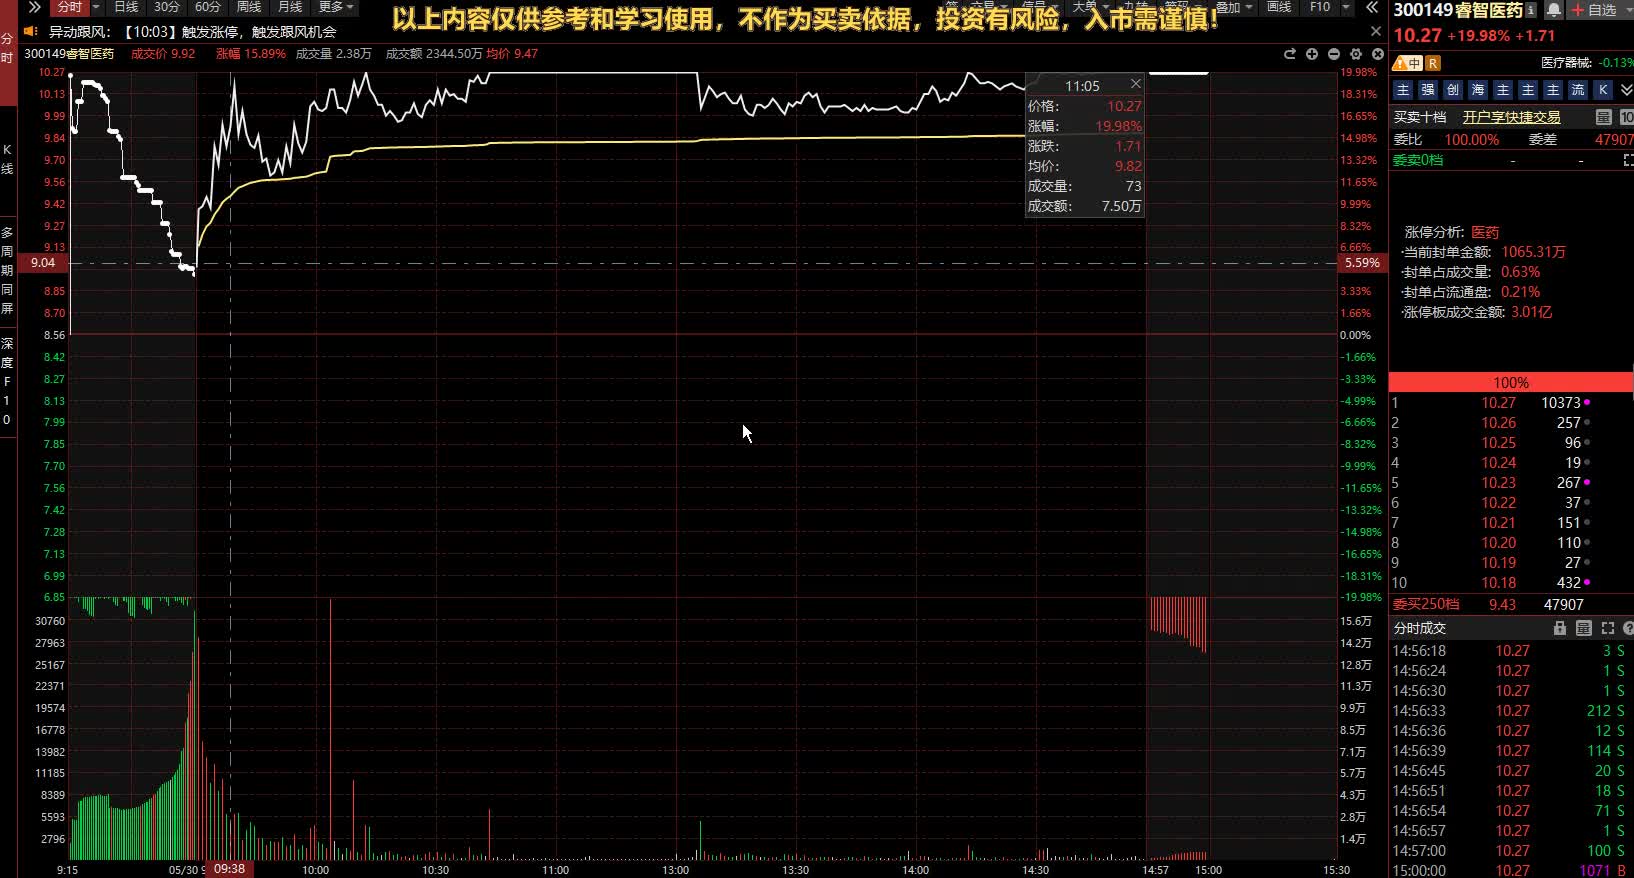Click the 流 tag icon
This screenshot has width=1634, height=878.
click(1578, 90)
